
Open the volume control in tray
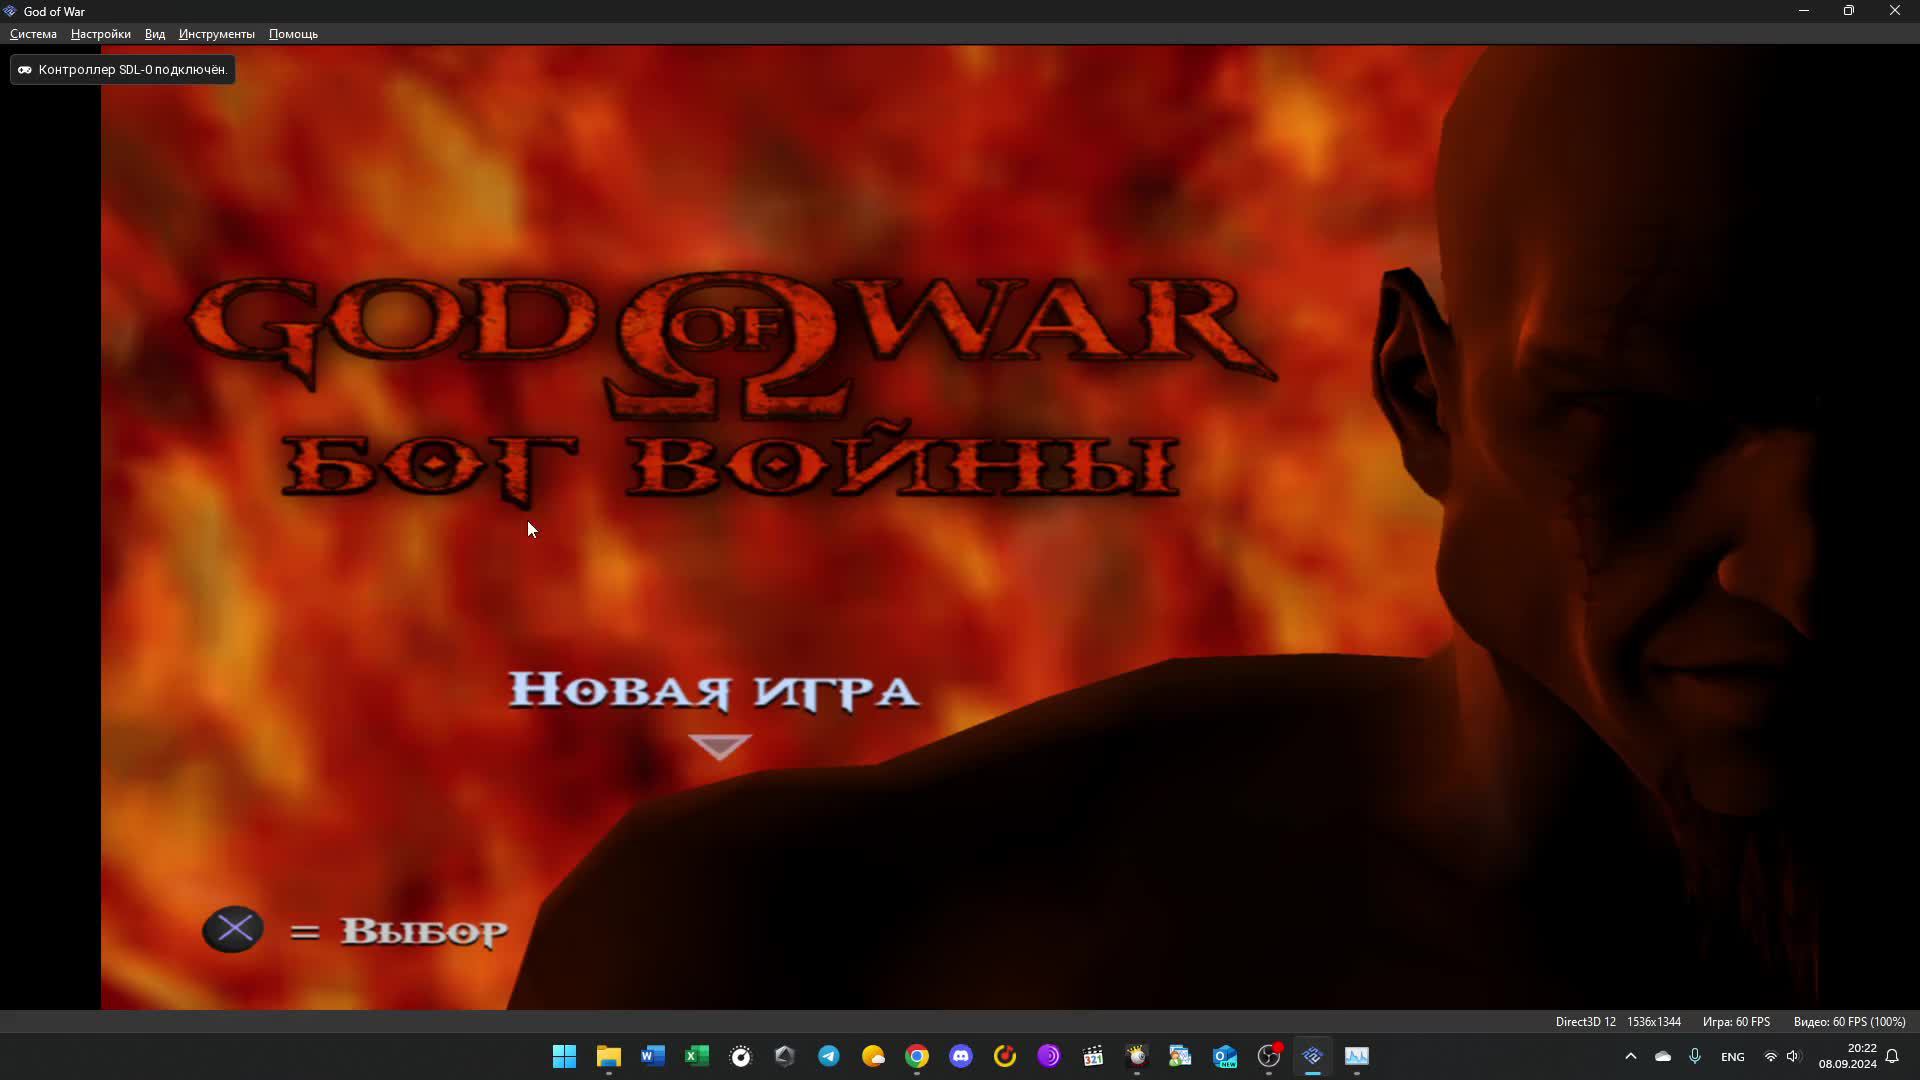1793,1056
